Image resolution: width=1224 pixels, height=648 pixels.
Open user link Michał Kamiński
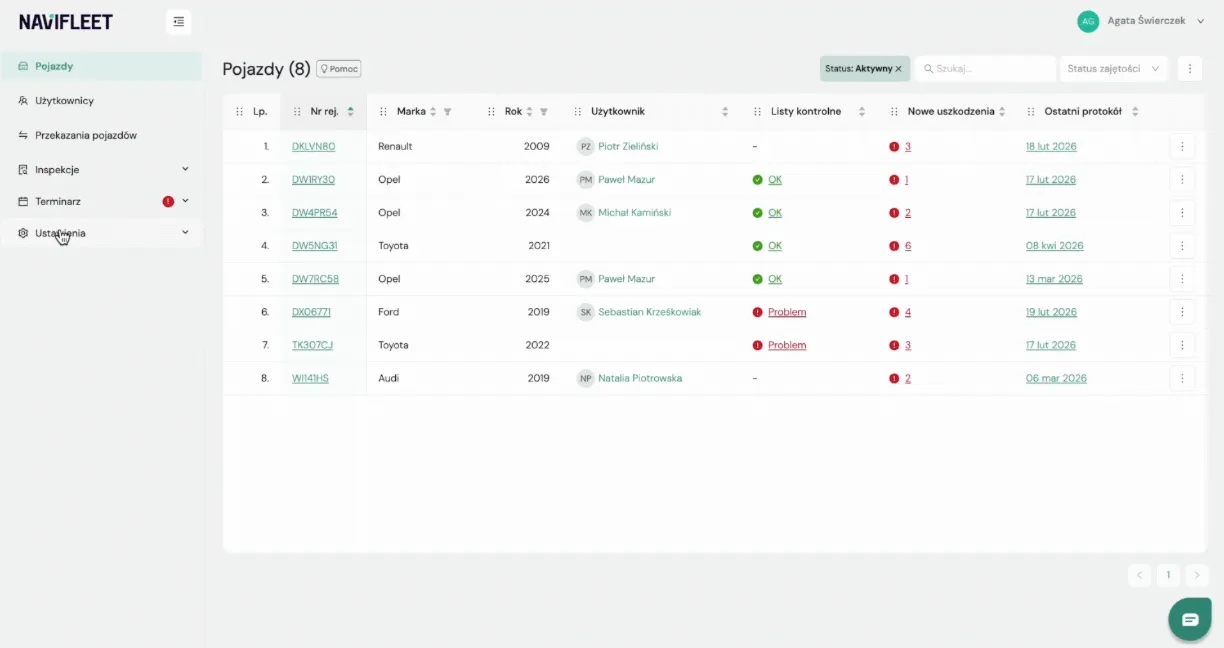point(634,213)
